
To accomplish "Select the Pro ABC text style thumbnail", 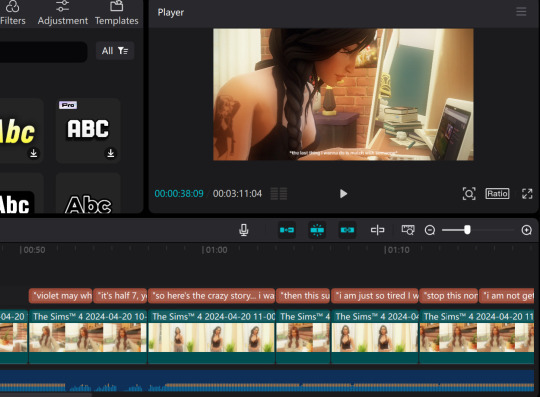I will point(88,130).
